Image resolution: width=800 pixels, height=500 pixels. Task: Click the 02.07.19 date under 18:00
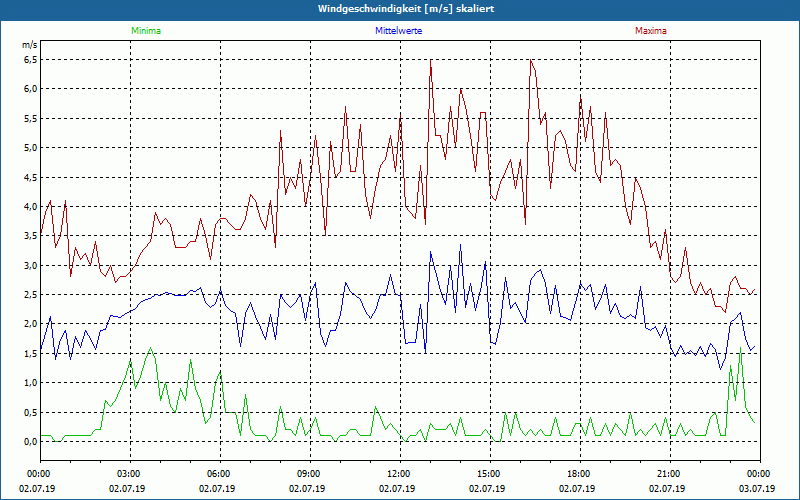(x=577, y=488)
